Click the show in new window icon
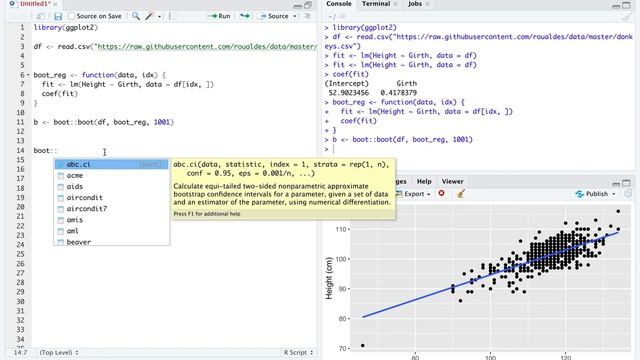The image size is (640, 360). (40, 16)
